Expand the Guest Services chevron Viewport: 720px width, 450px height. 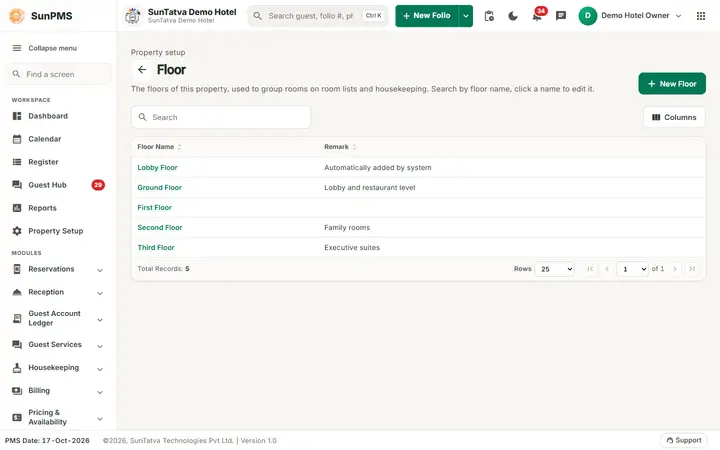(100, 346)
